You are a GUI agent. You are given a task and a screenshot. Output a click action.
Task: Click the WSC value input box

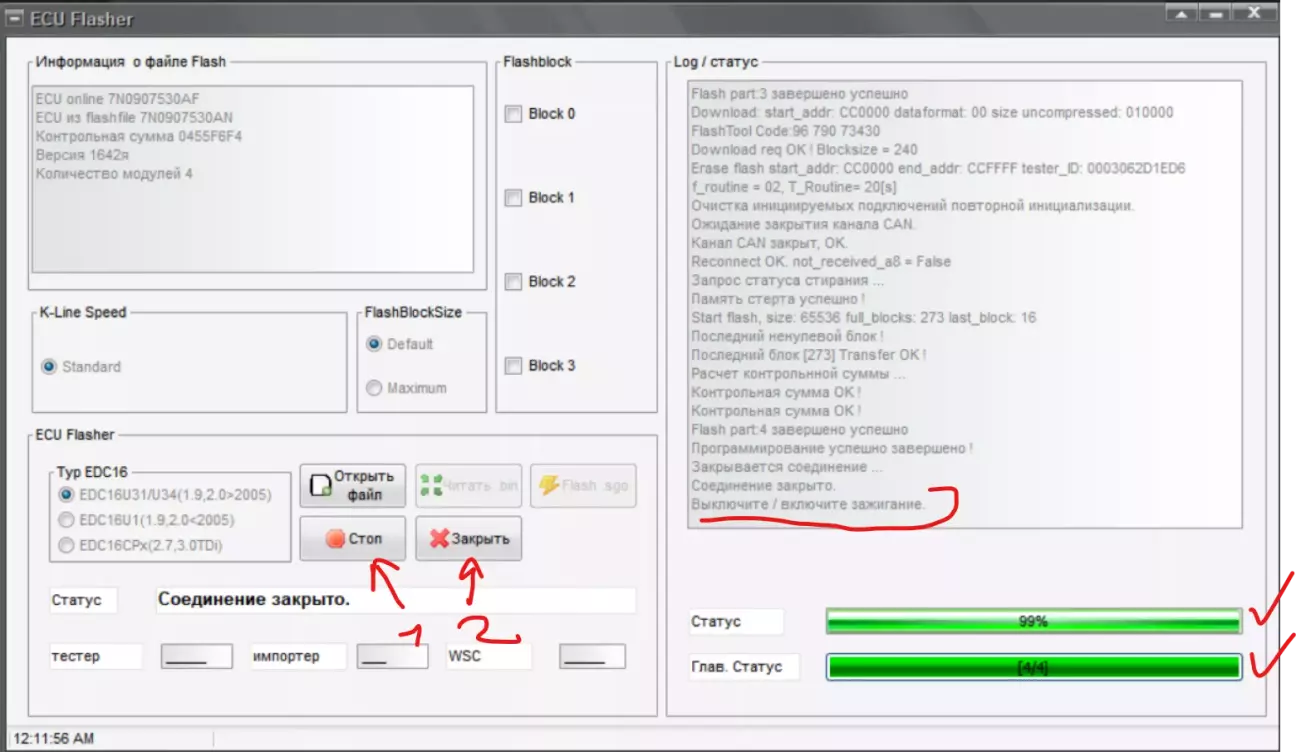click(x=592, y=656)
